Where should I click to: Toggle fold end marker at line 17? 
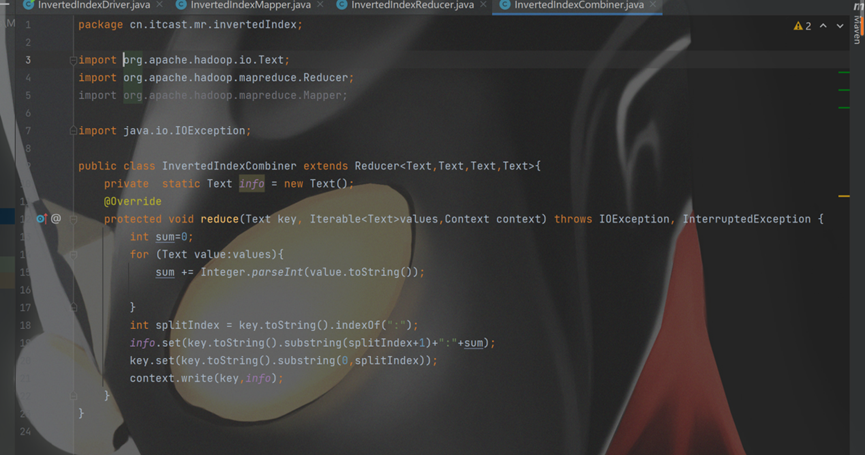coord(73,307)
